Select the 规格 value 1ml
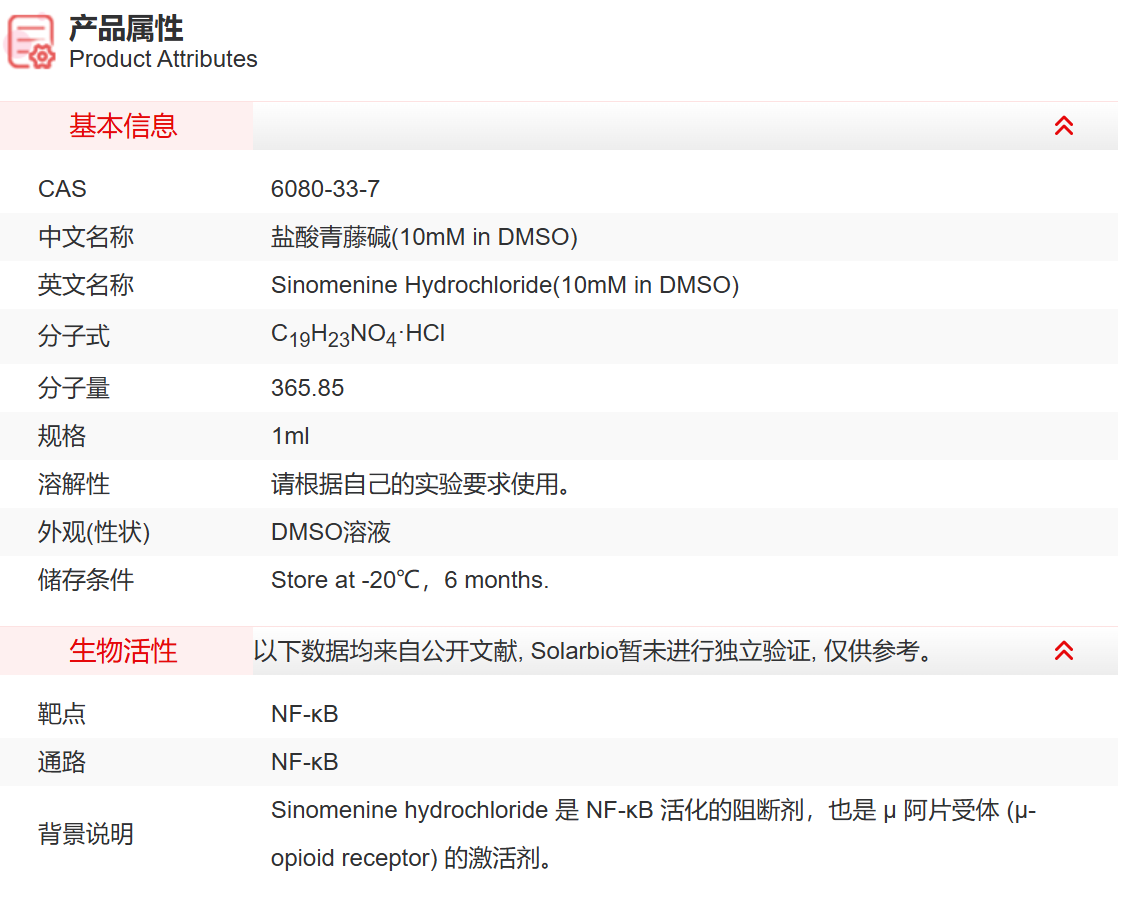The height and width of the screenshot is (898, 1128). click(x=291, y=436)
